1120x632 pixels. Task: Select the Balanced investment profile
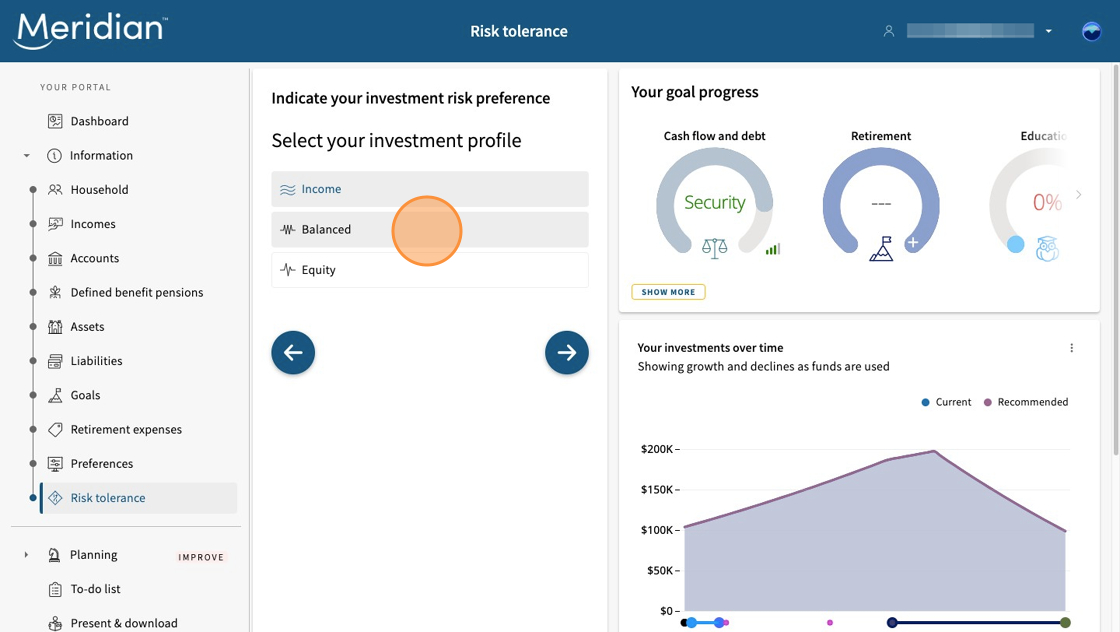click(x=430, y=229)
